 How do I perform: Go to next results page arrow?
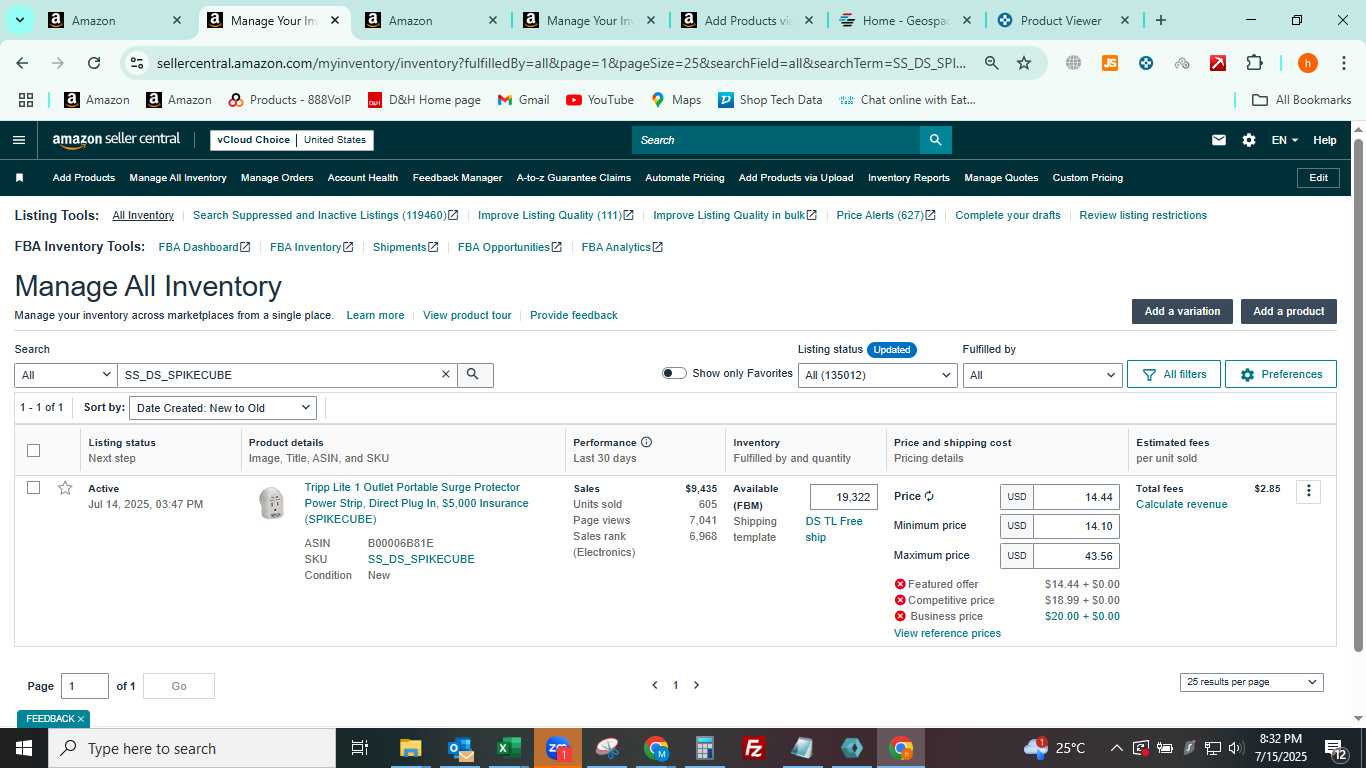(697, 685)
